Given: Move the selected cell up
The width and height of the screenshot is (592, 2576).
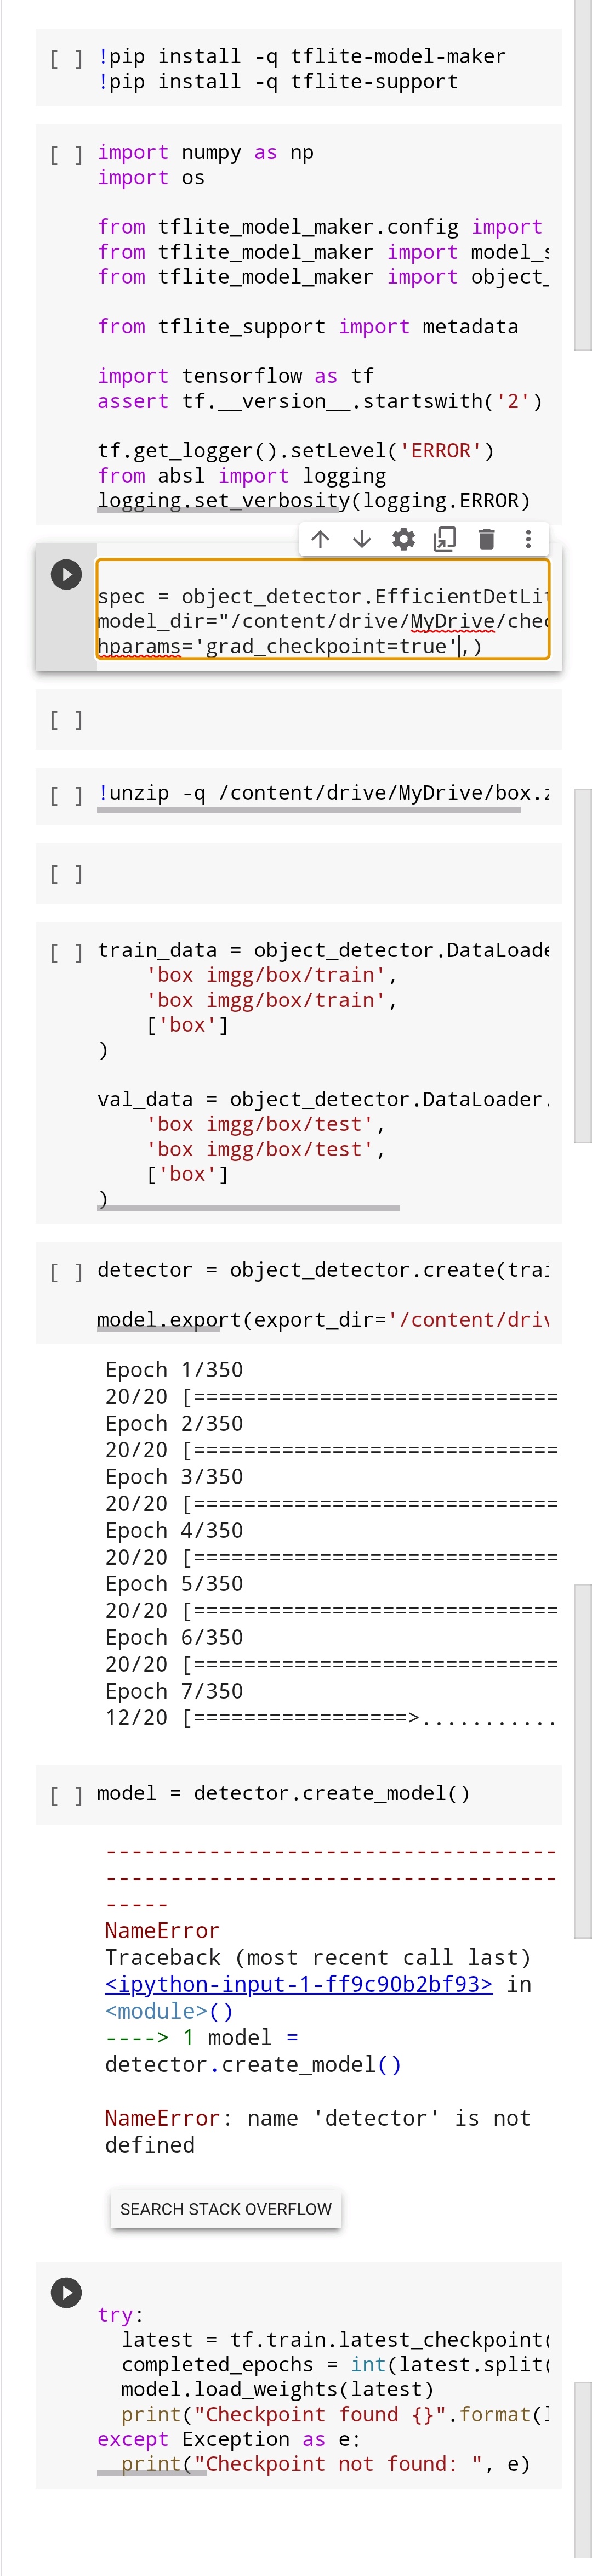Looking at the screenshot, I should (x=321, y=540).
